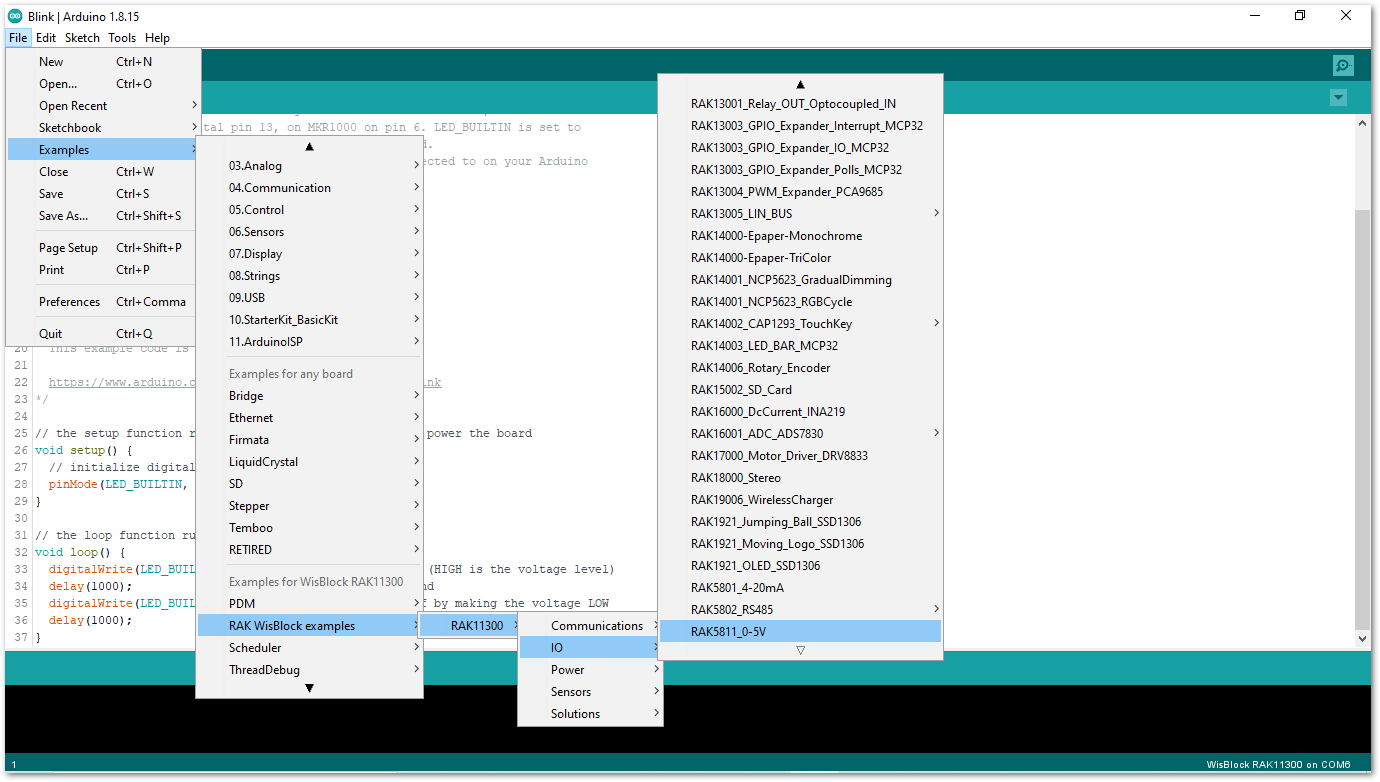
Task: Expand Stepper library examples
Action: click(x=310, y=506)
